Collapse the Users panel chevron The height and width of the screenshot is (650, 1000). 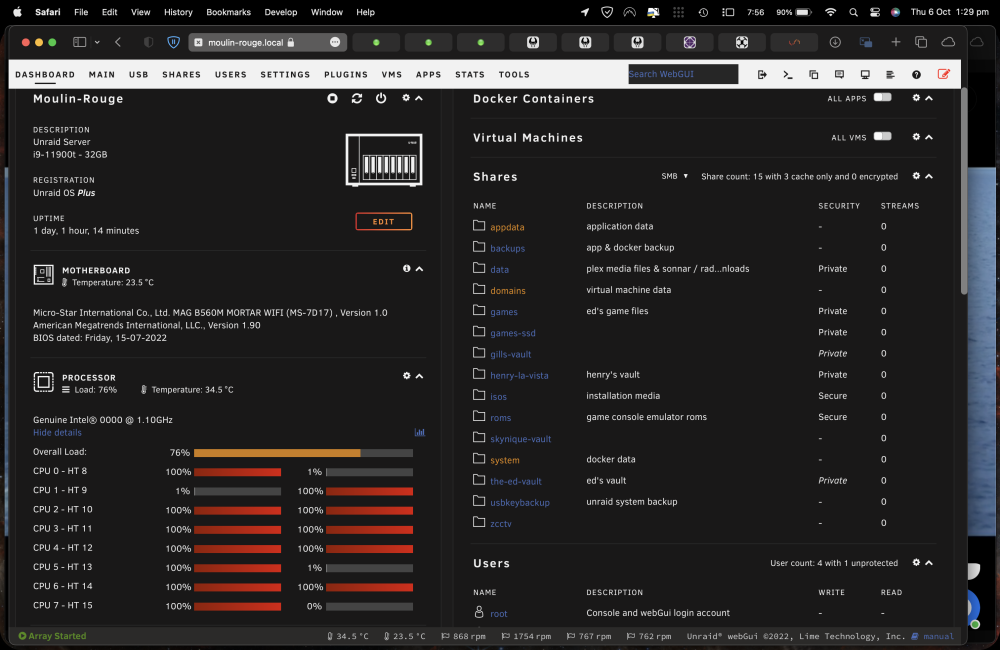tap(929, 563)
